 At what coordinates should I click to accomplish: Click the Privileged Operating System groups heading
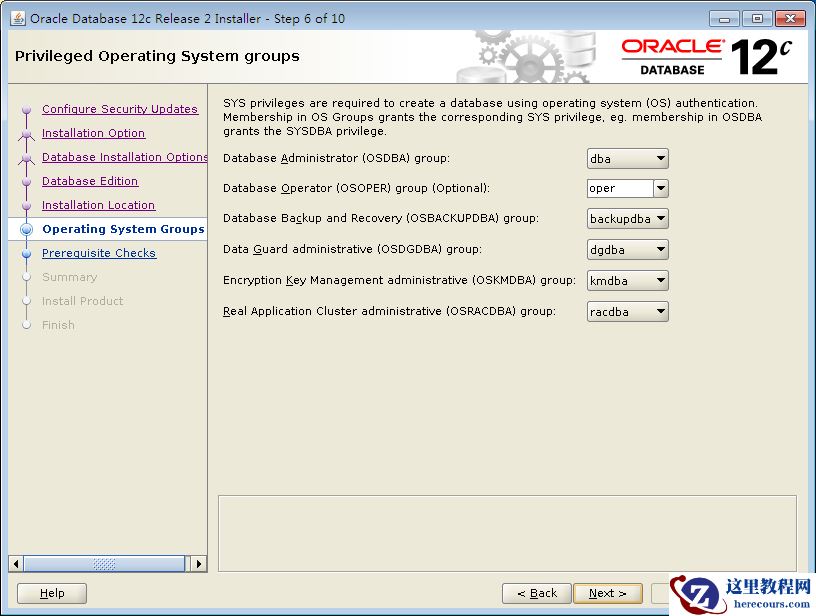(x=157, y=56)
